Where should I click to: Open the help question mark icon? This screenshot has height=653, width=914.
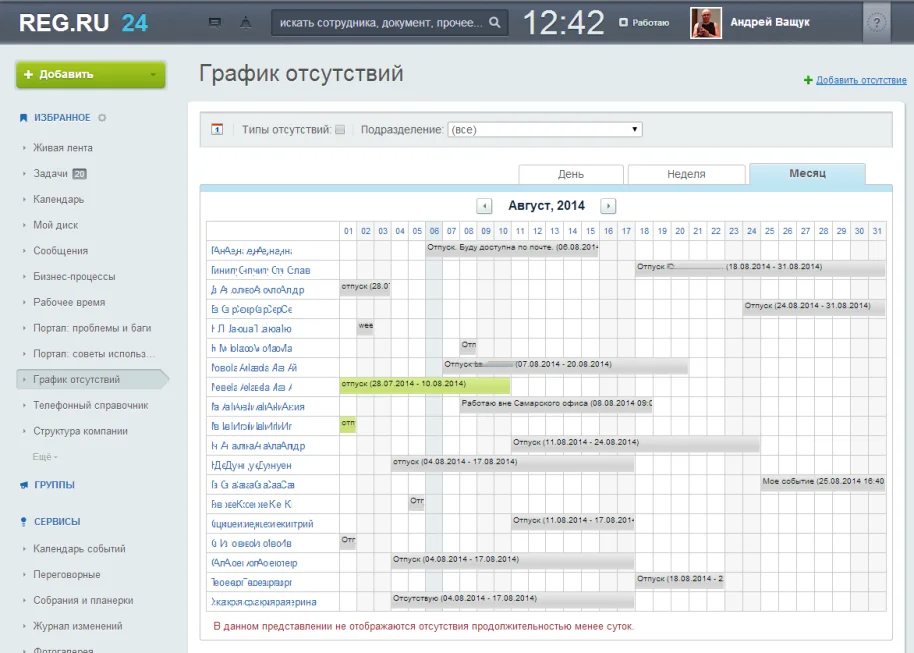click(877, 23)
